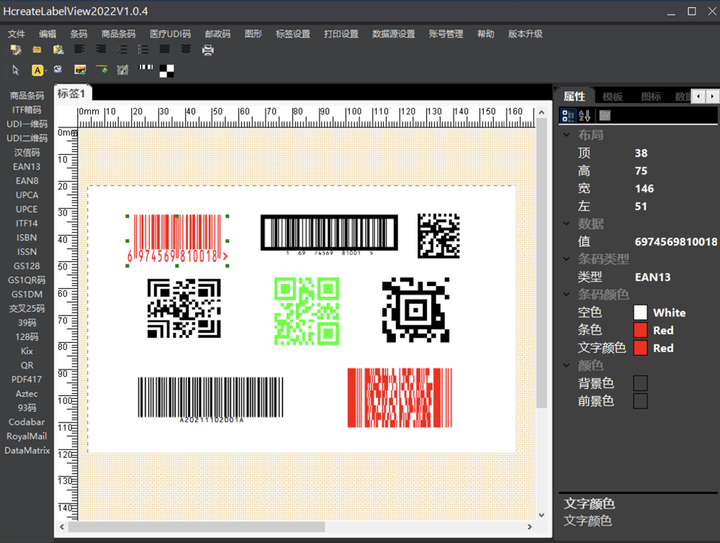Image resolution: width=720 pixels, height=543 pixels.
Task: Click the canvas horizontal scrollbar thumb
Action: [196, 527]
